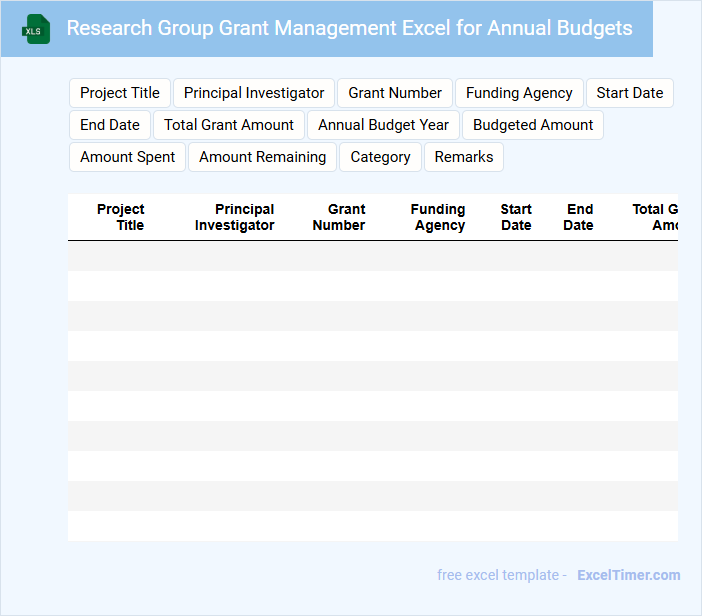The image size is (702, 616).
Task: Choose the Amount Spent tag
Action: tap(127, 157)
